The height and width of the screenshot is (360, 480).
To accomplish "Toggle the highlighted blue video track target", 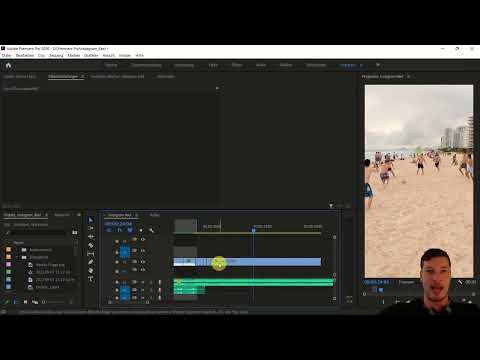I will click(125, 252).
